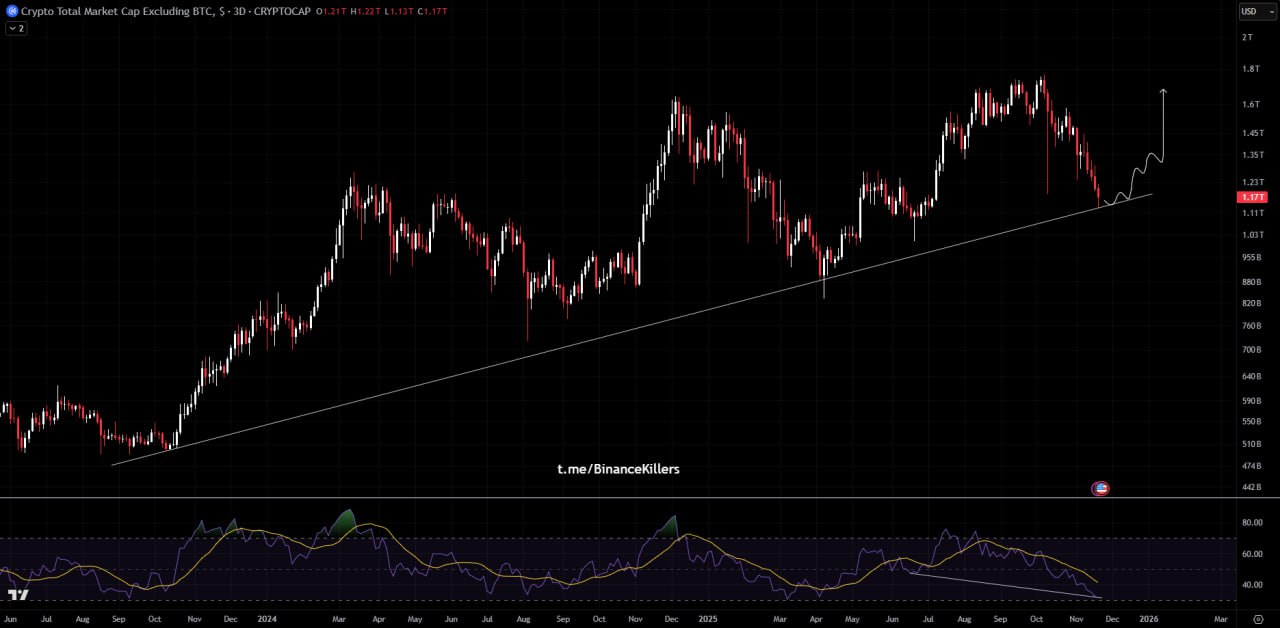Click the 2026 label on the time axis

[1149, 620]
